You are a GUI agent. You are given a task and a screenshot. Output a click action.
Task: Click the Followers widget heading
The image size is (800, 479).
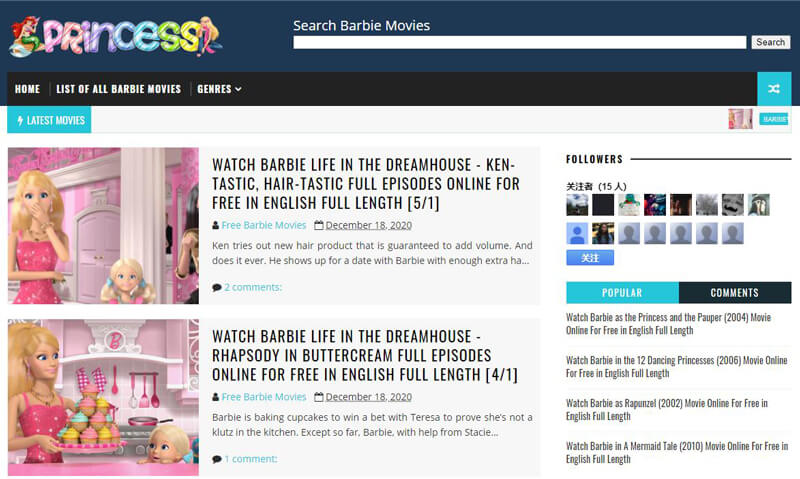point(594,159)
